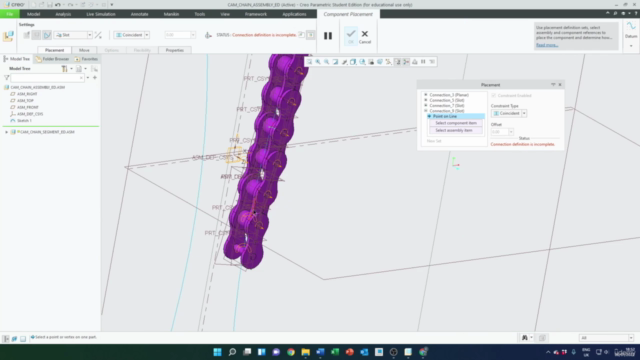The image size is (640, 360).
Task: Toggle Datum Display Filters icon
Action: [x=389, y=62]
